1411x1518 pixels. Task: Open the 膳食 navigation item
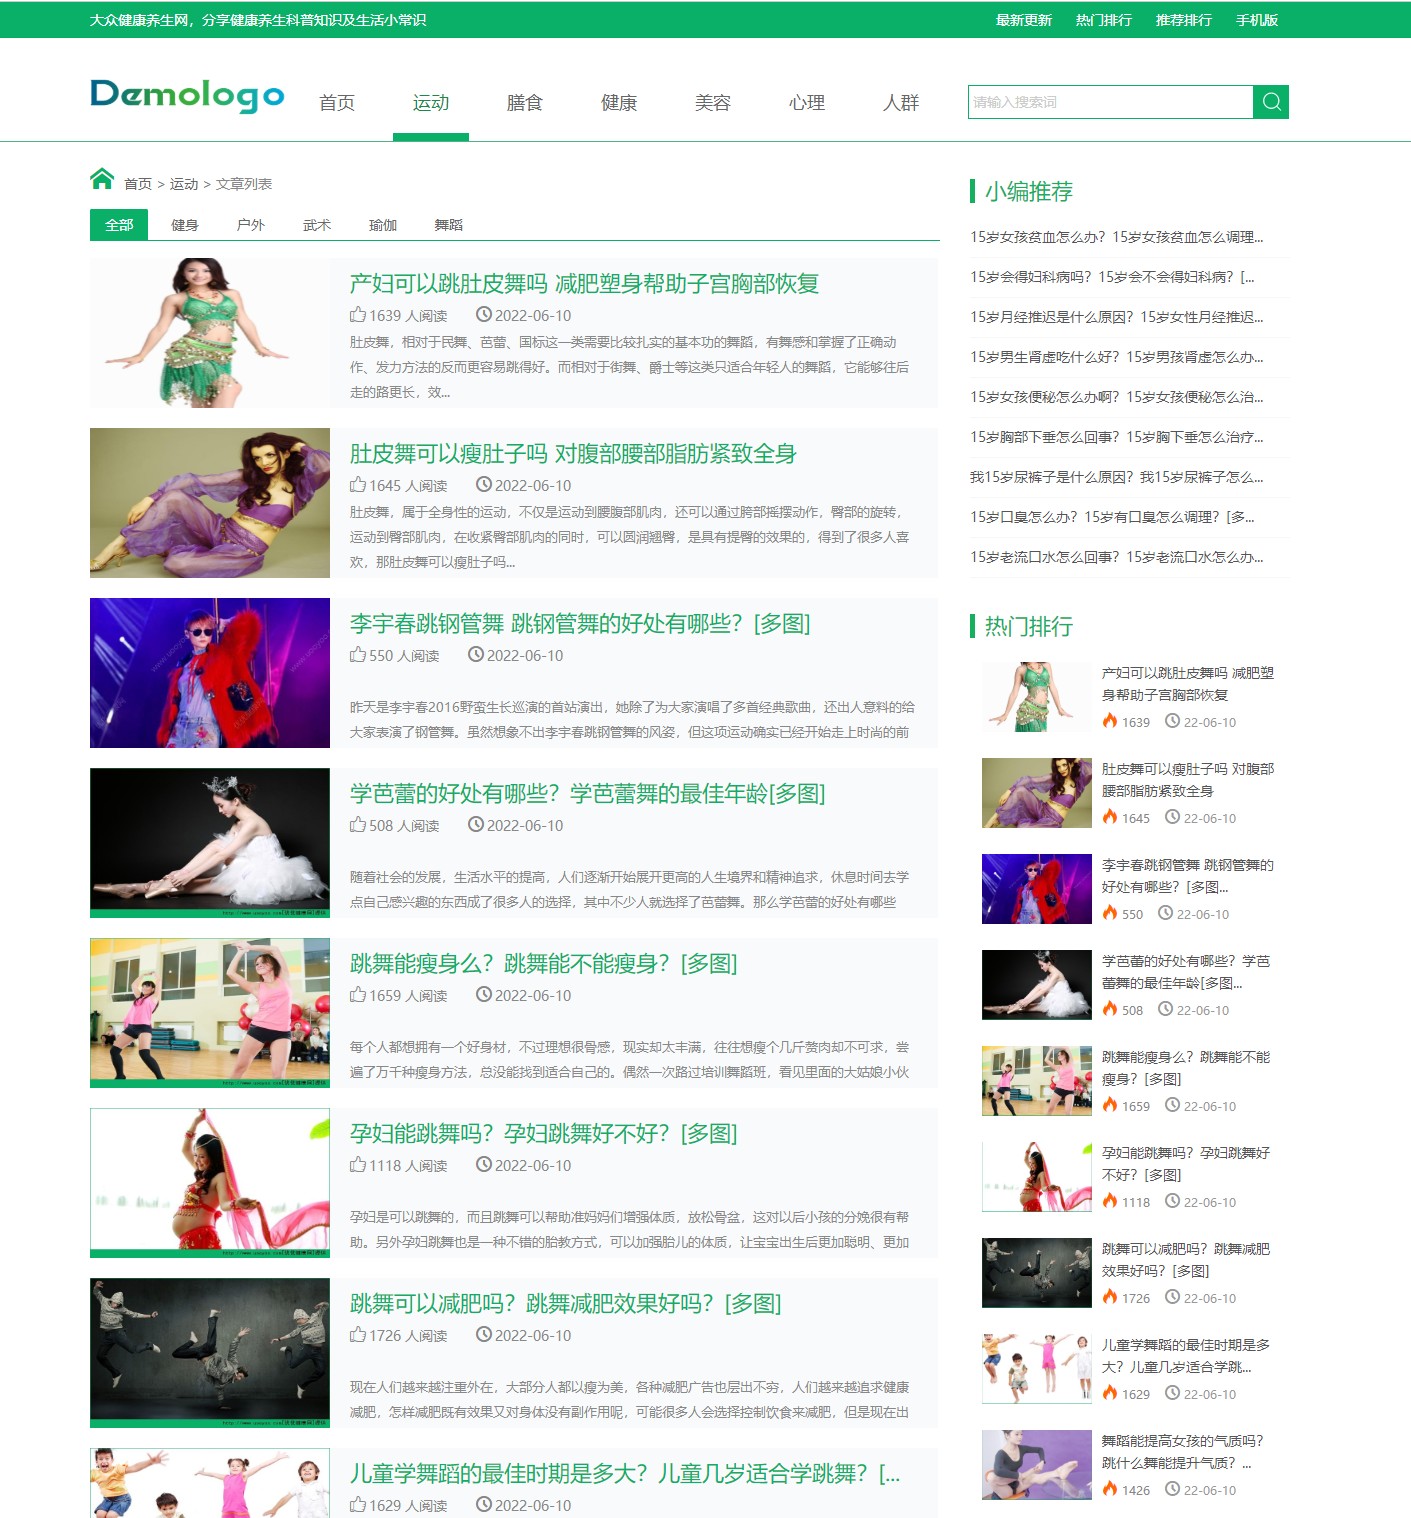525,103
